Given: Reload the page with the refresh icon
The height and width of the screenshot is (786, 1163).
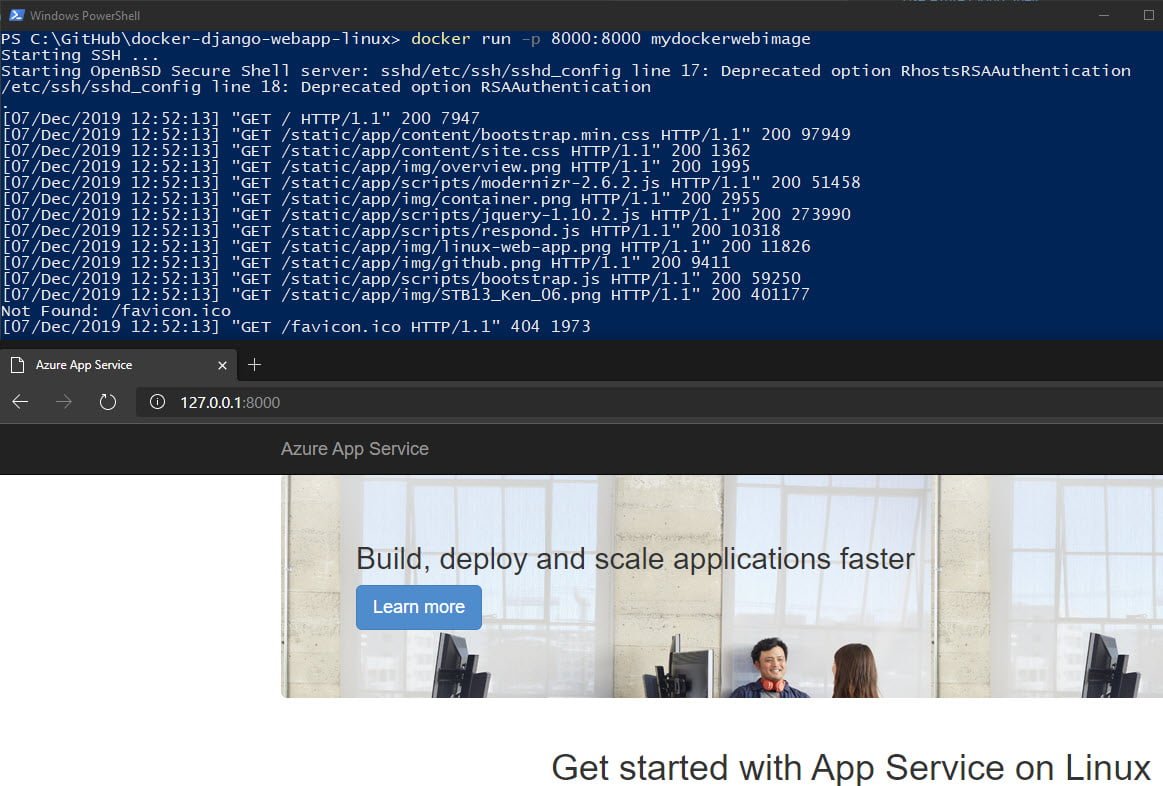Looking at the screenshot, I should tap(108, 402).
